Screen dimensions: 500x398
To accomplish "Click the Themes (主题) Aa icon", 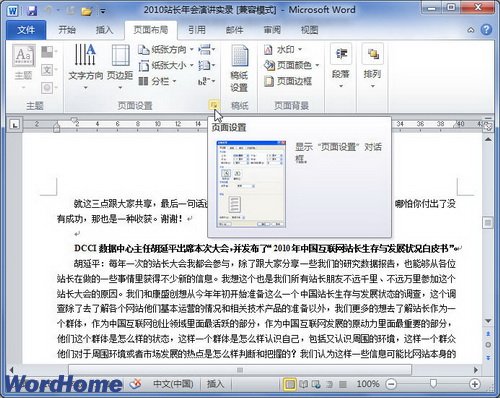I will pos(24,55).
